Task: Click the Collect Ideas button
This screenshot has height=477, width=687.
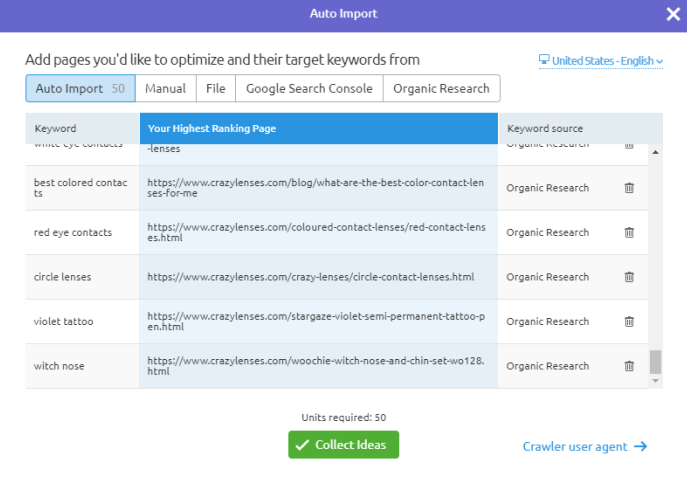Action: click(343, 445)
